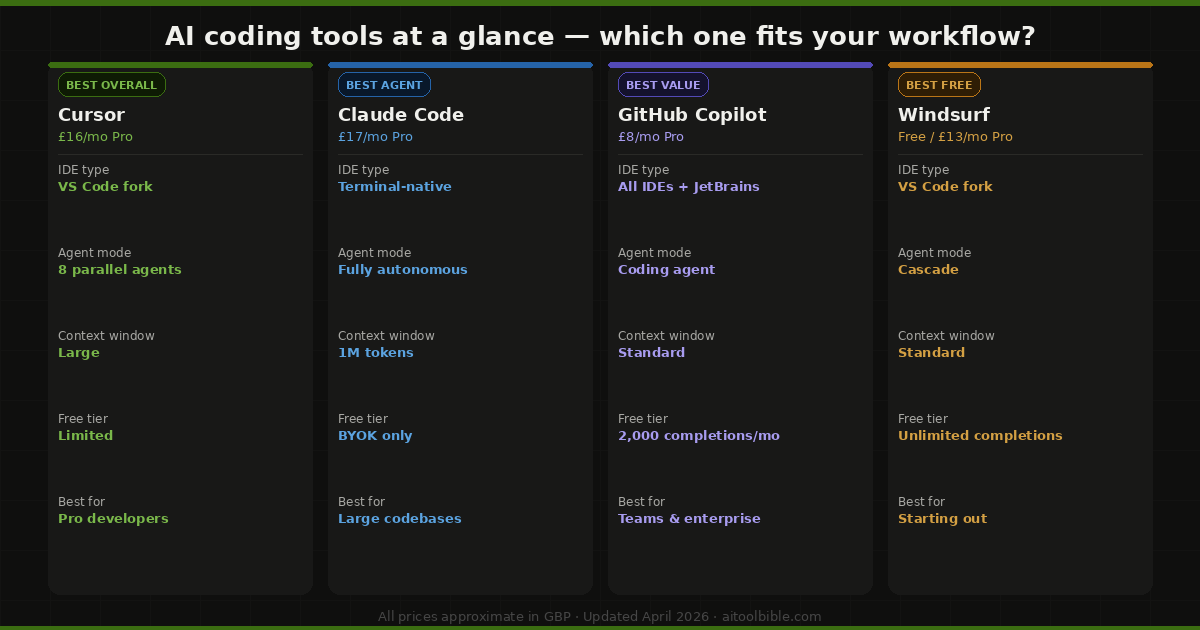
Task: Click Limited free tier value
Action: click(x=86, y=436)
